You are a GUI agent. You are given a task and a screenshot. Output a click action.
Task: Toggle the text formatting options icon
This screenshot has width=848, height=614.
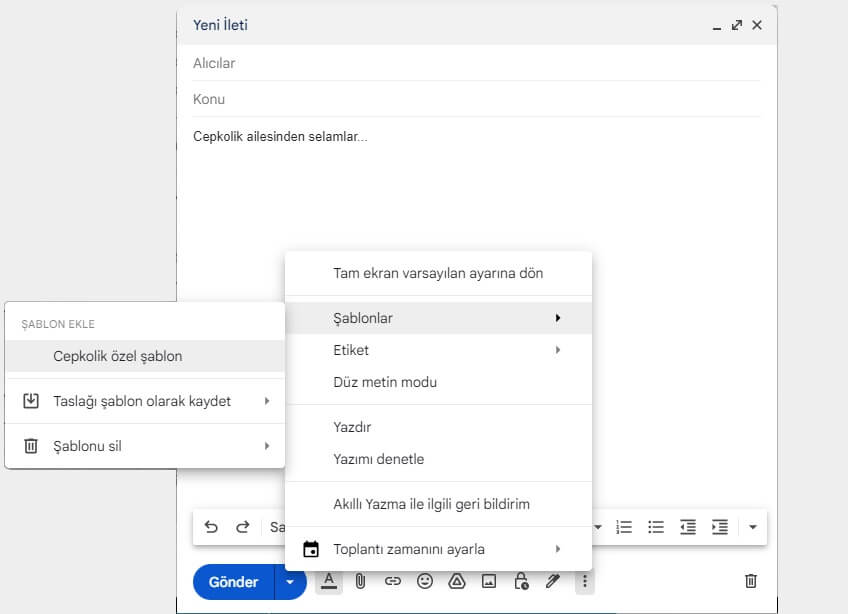pyautogui.click(x=328, y=581)
